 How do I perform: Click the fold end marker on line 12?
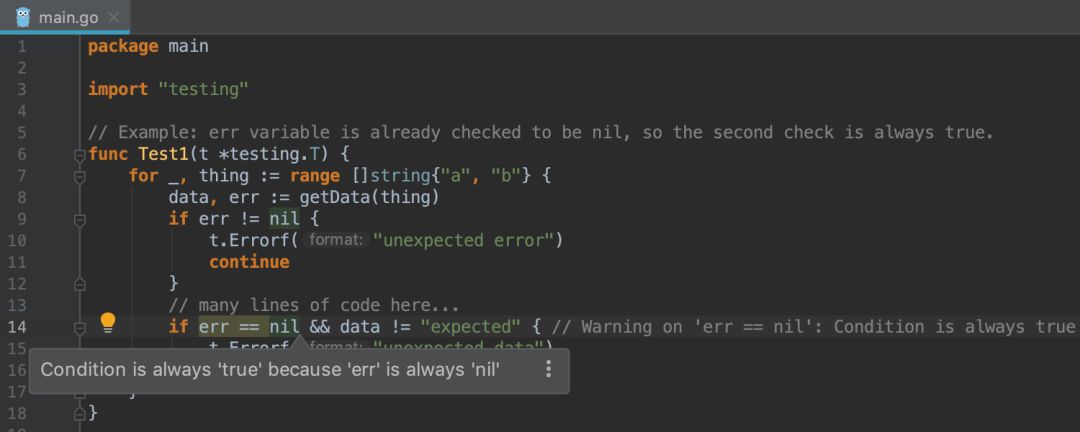click(x=79, y=284)
